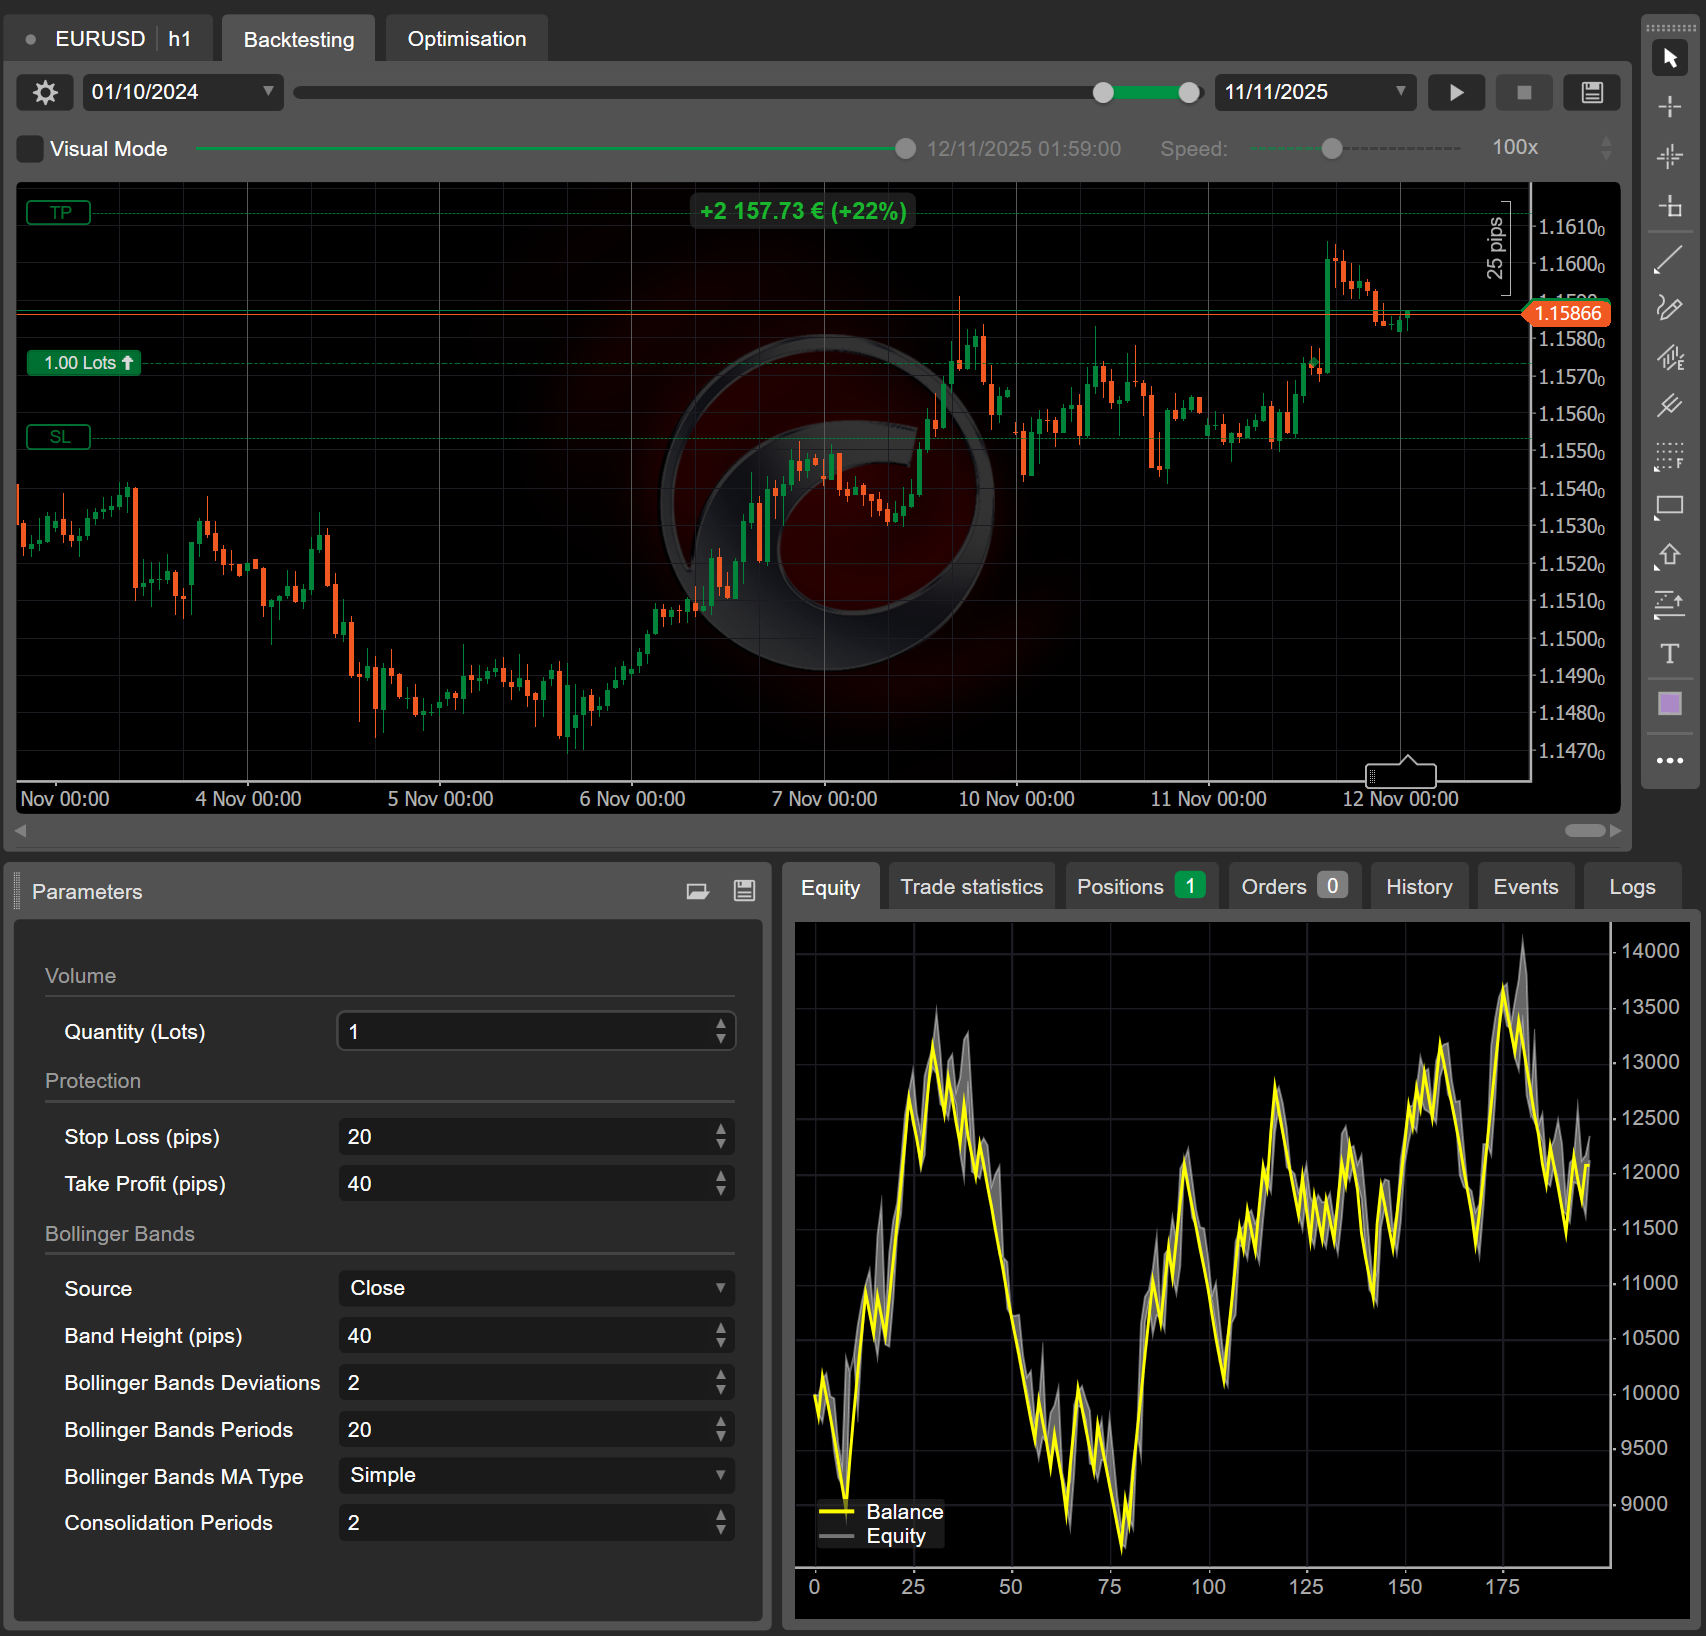Open more drawing tools ellipsis menu
Screen dimensions: 1706x1636
1669,761
